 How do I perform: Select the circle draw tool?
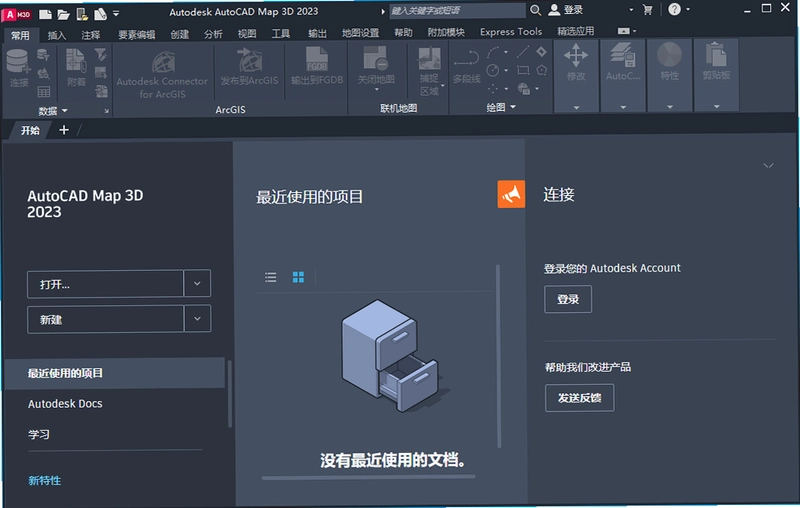click(x=493, y=70)
